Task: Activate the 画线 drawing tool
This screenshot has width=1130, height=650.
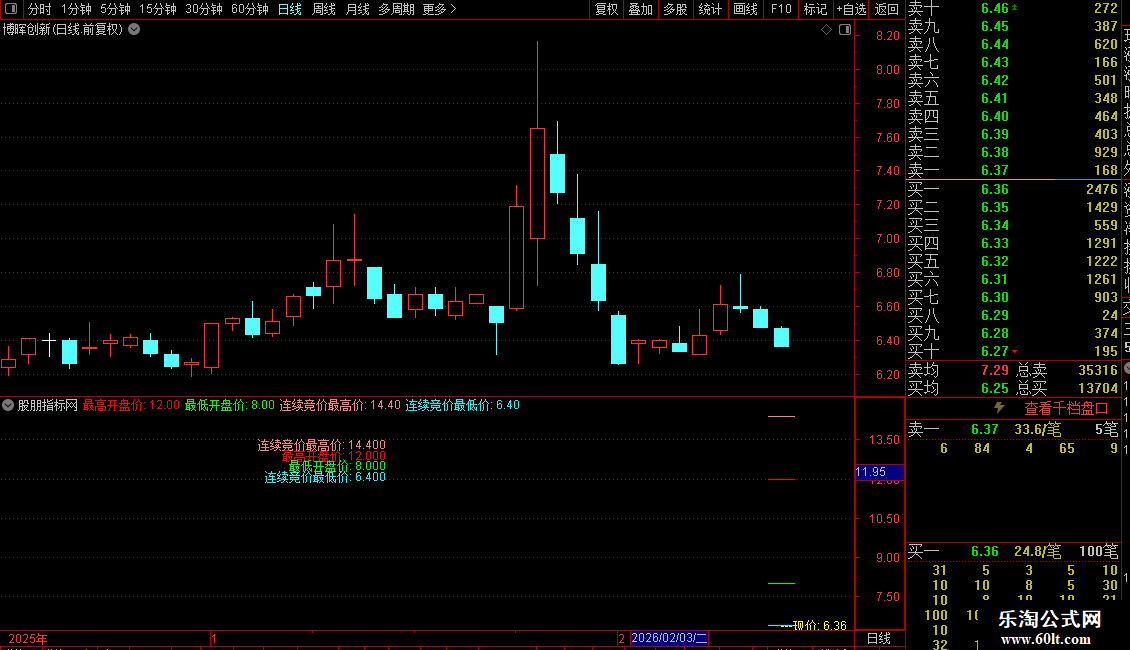Action: pyautogui.click(x=745, y=9)
